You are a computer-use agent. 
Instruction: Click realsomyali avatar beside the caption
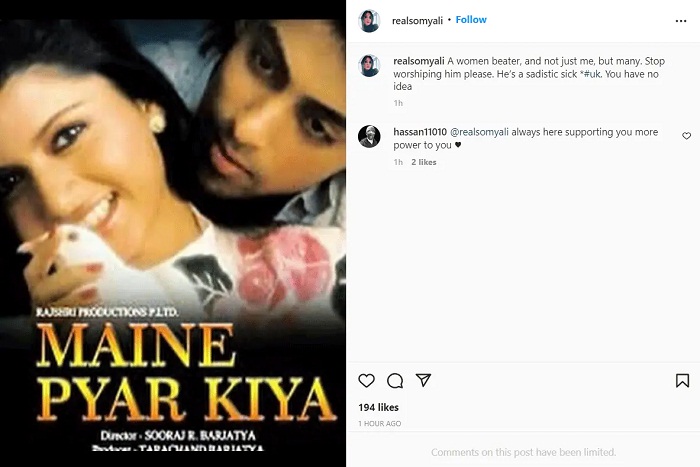point(369,66)
